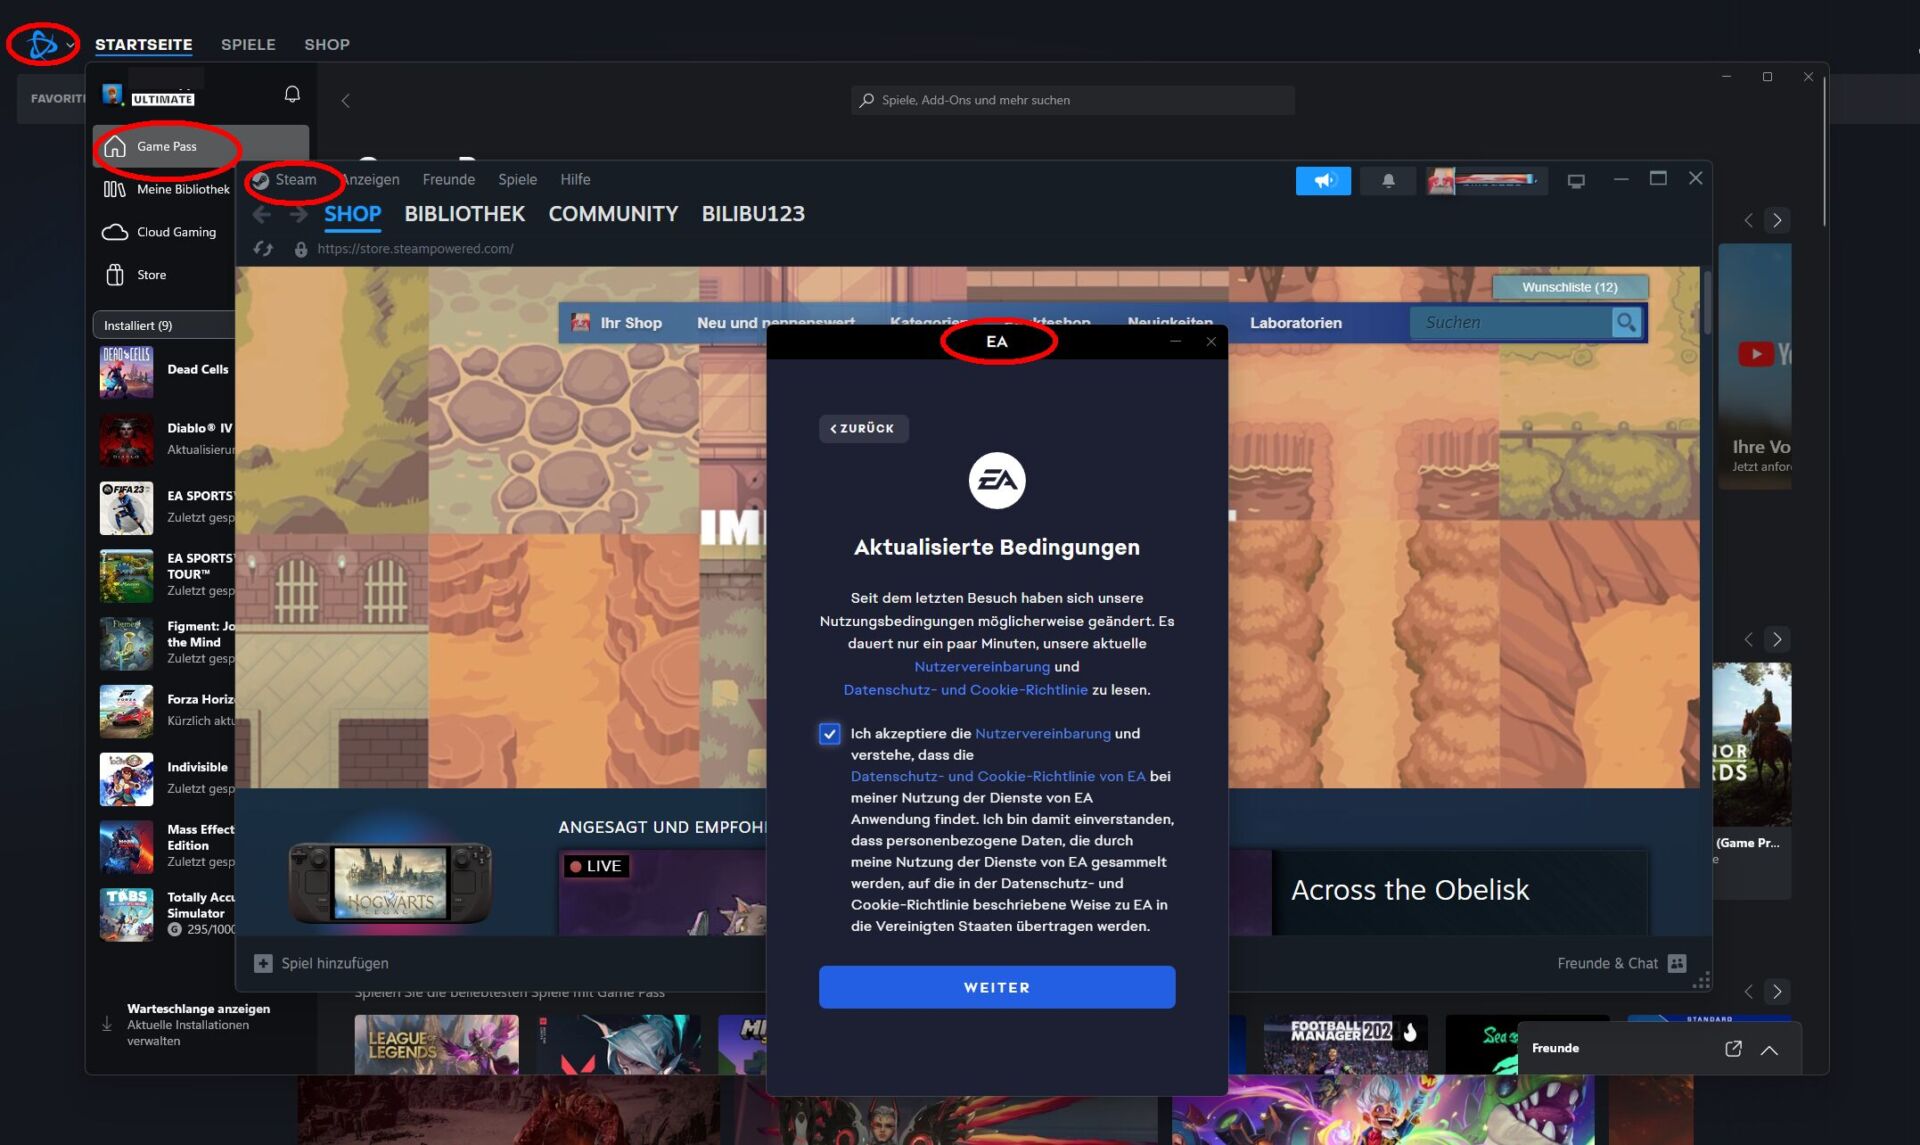
Task: Select Diablo IV in installed games
Action: coord(166,439)
